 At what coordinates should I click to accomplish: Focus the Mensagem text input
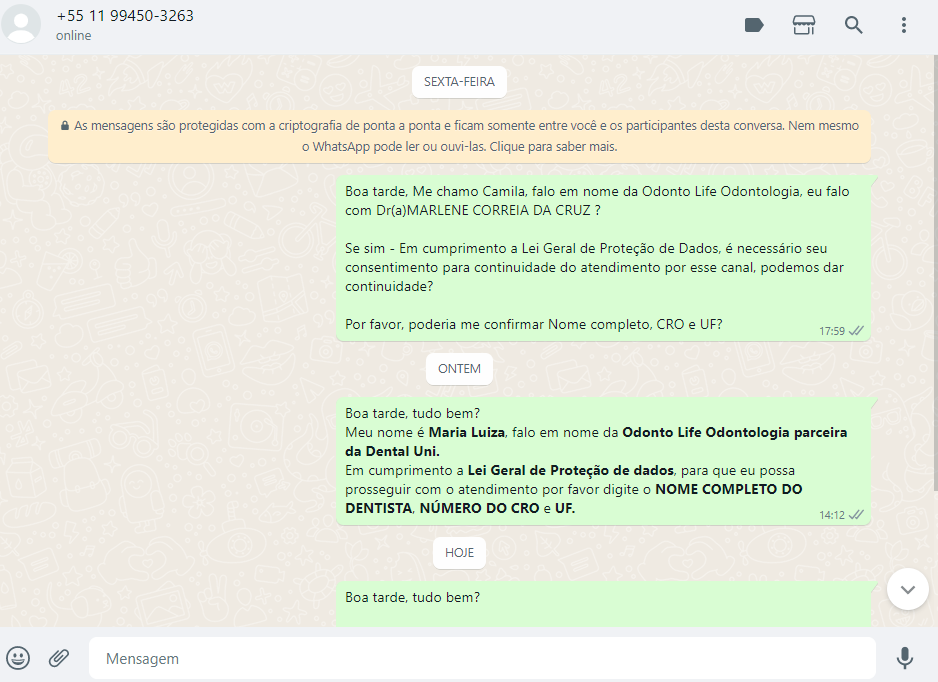(x=482, y=658)
